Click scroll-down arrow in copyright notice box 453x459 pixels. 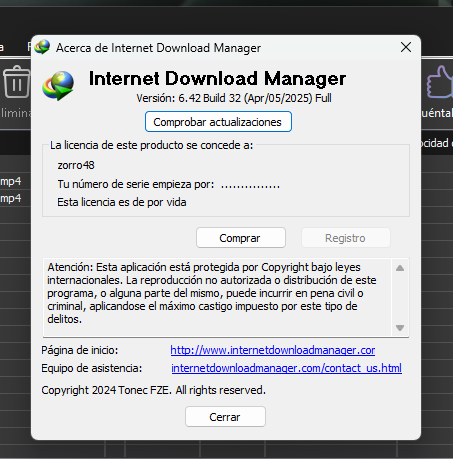tap(400, 328)
